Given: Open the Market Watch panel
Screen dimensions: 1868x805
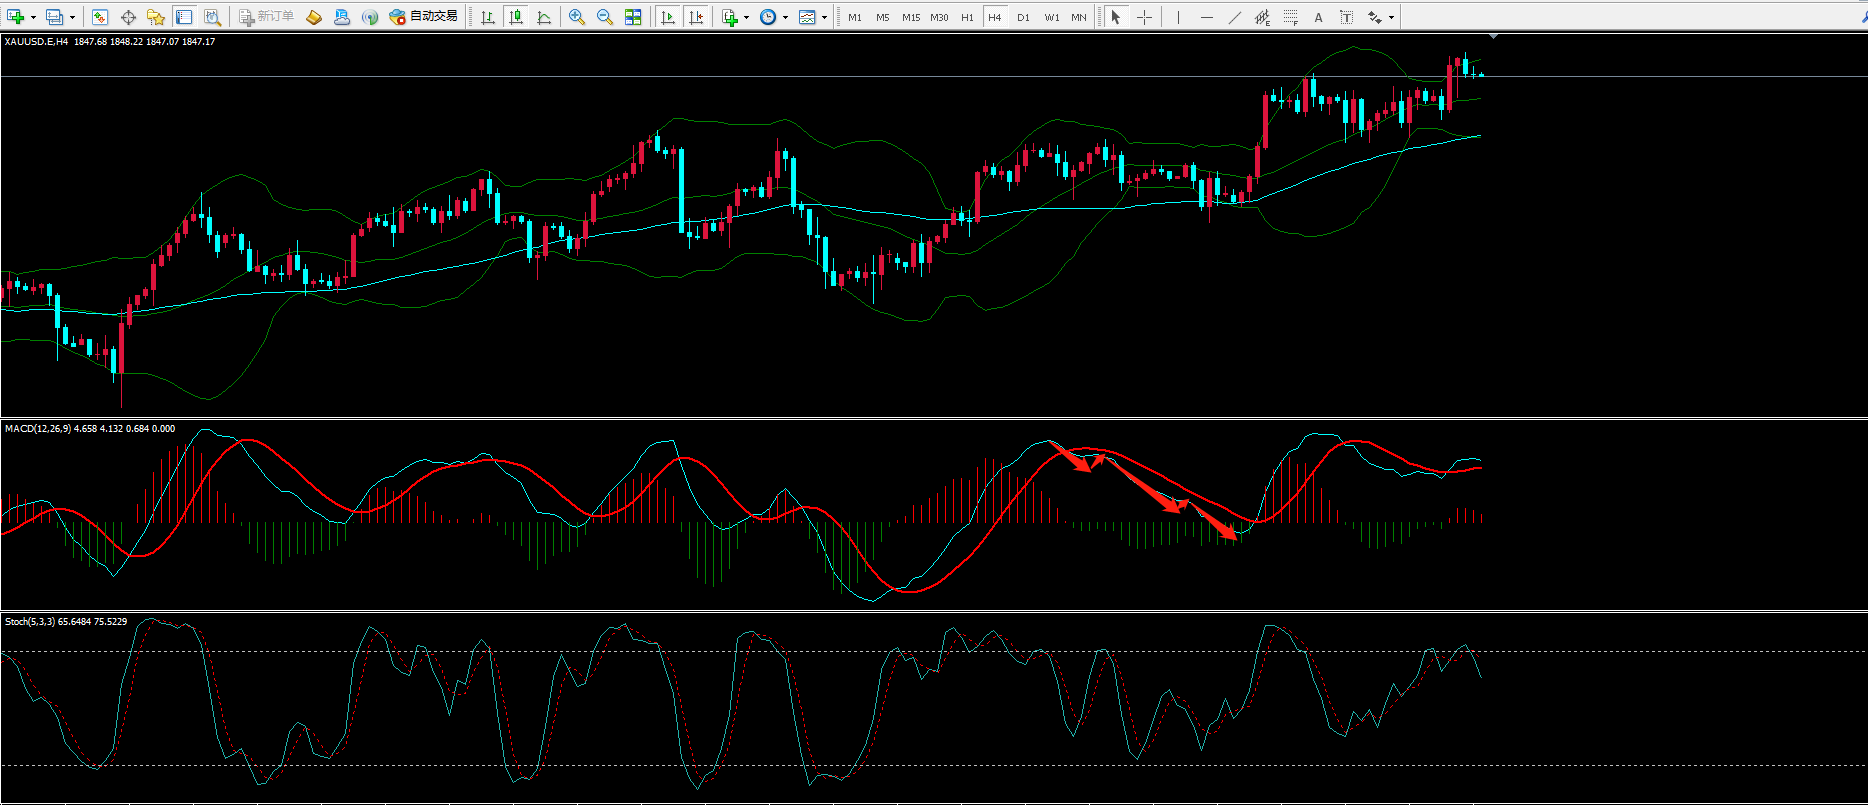Looking at the screenshot, I should coord(99,17).
